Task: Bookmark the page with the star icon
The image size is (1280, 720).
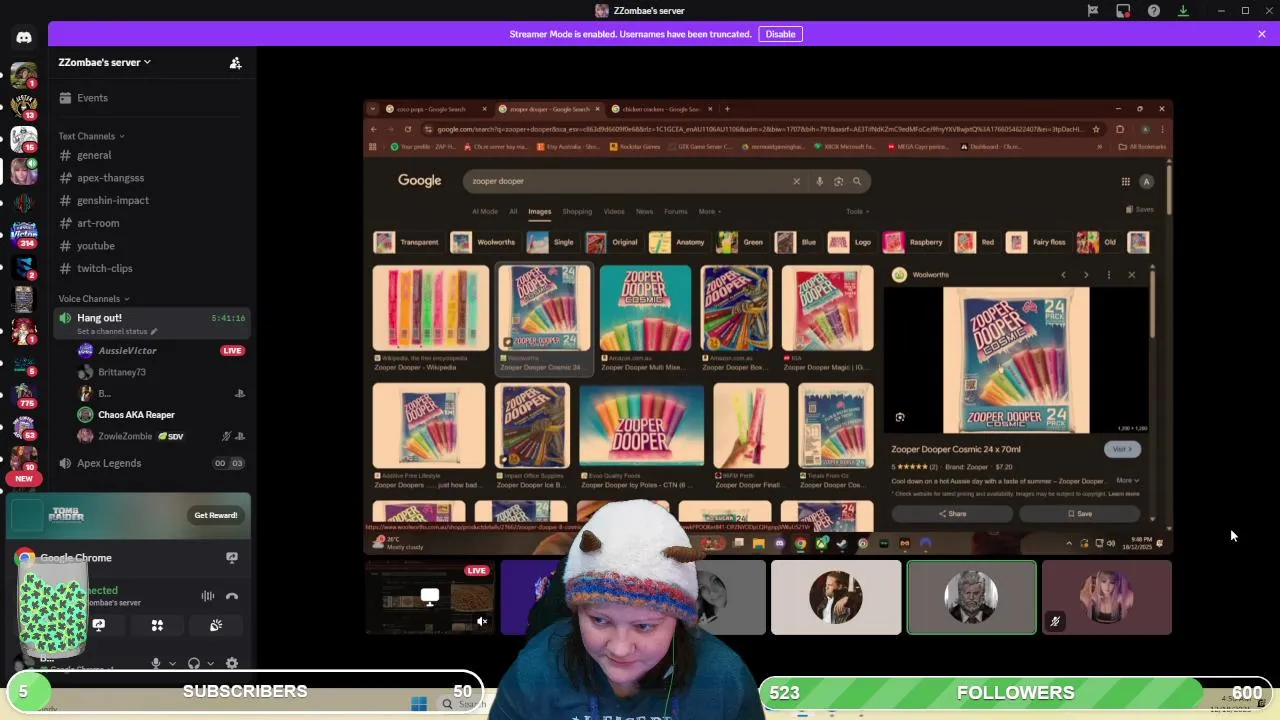Action: pyautogui.click(x=1096, y=129)
